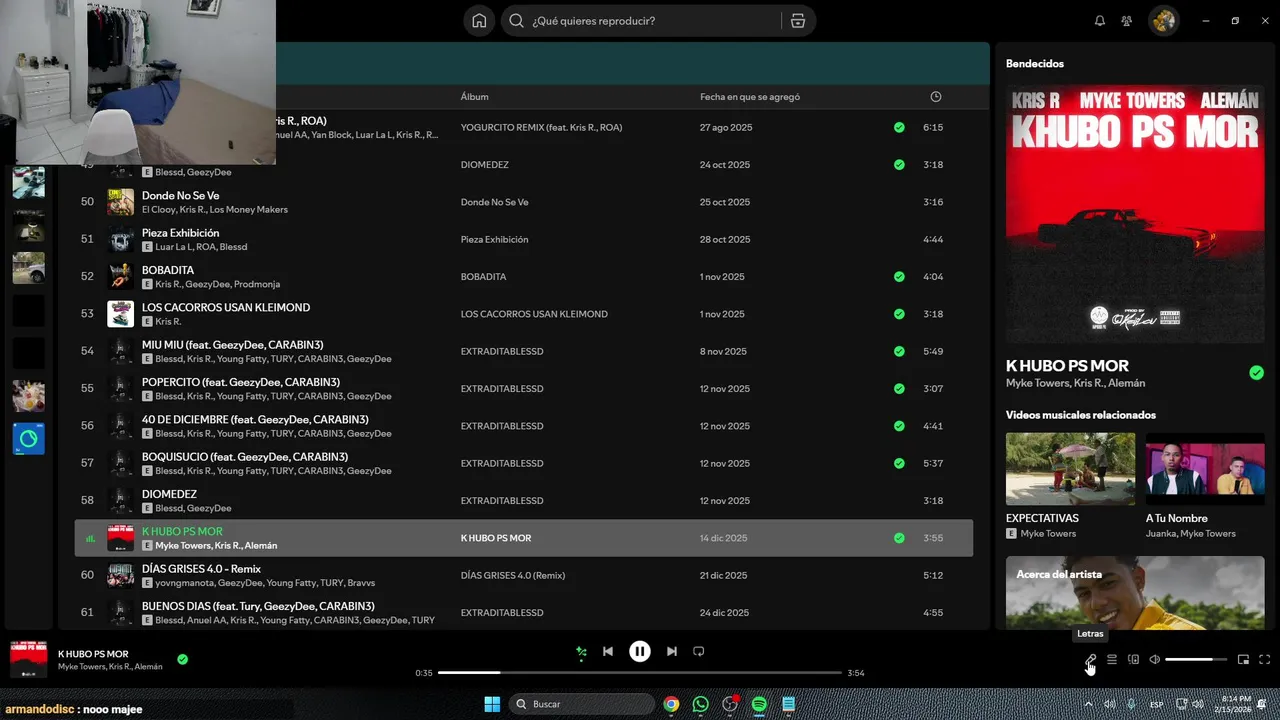This screenshot has height=720, width=1280.
Task: Open OBS Studio from the taskbar
Action: click(x=730, y=704)
